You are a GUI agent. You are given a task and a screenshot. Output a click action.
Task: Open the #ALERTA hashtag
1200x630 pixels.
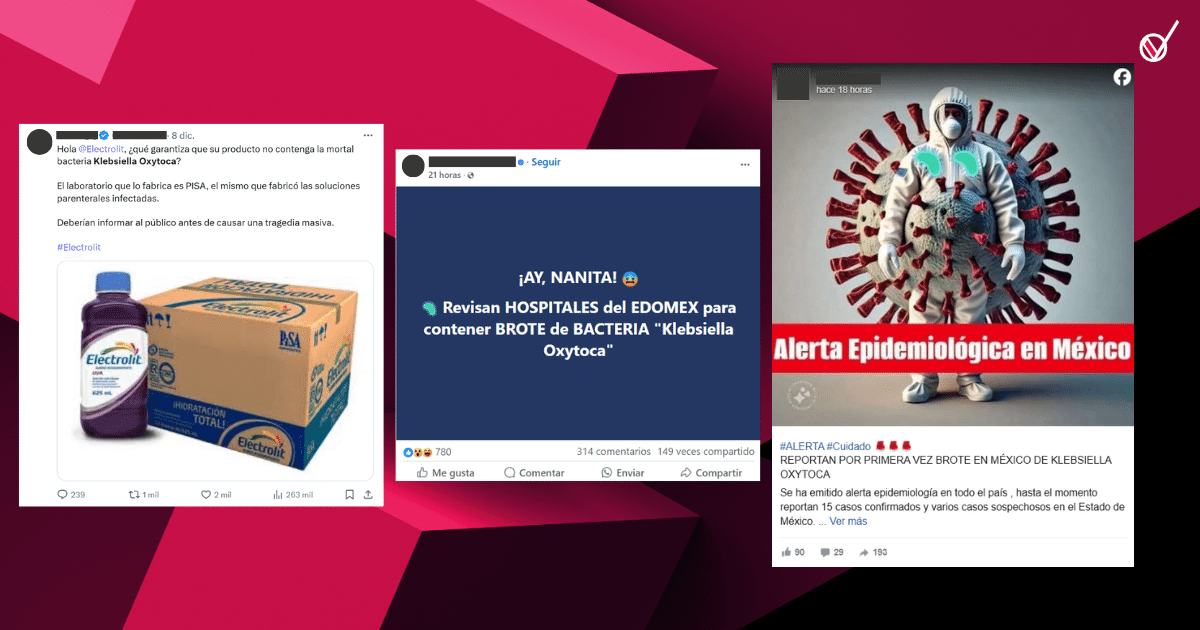click(802, 446)
